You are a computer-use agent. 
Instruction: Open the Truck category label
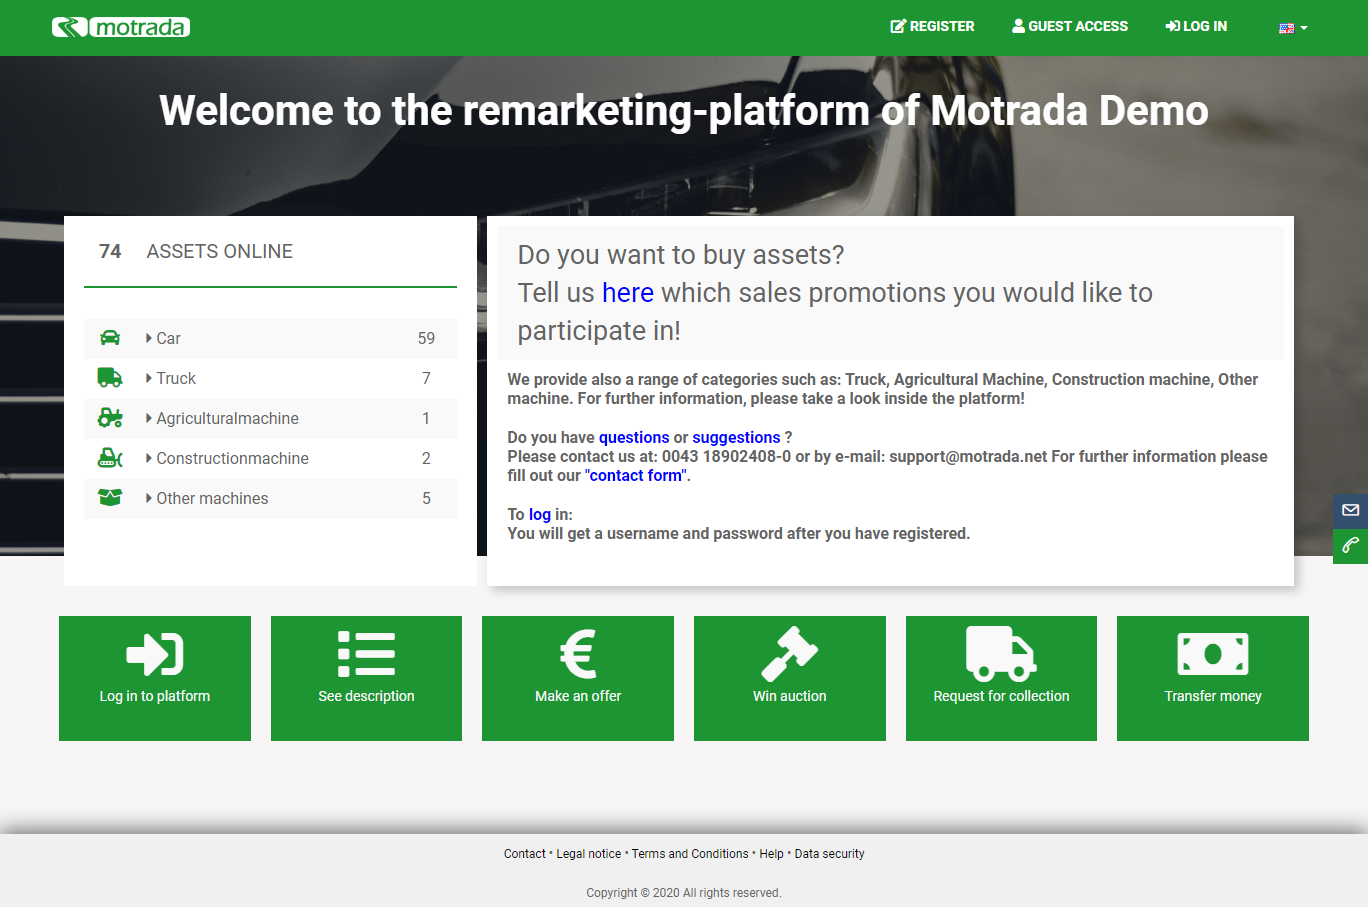(176, 379)
